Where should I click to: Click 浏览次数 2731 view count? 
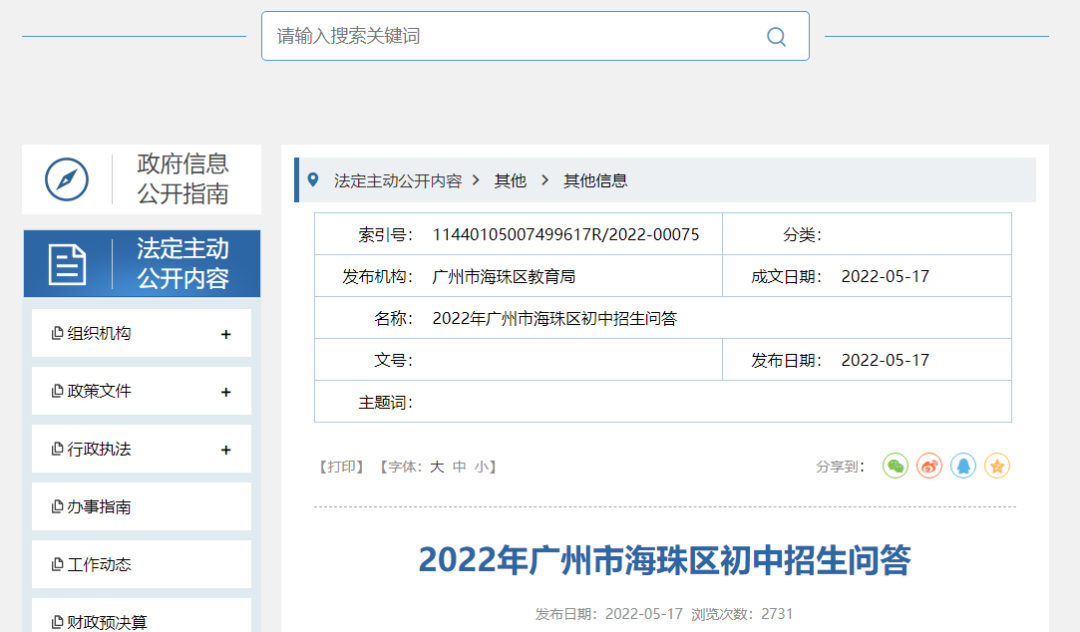click(742, 614)
